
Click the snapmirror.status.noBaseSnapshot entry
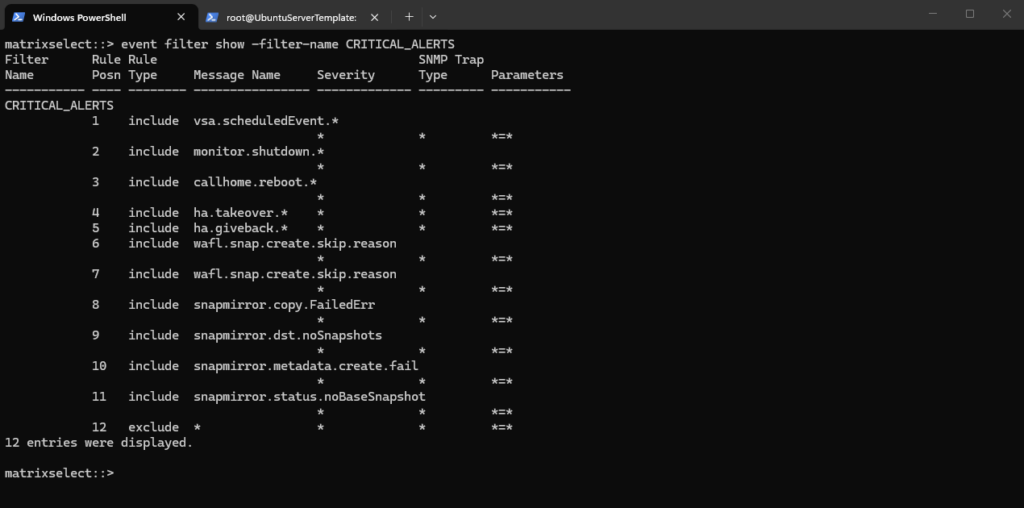309,397
